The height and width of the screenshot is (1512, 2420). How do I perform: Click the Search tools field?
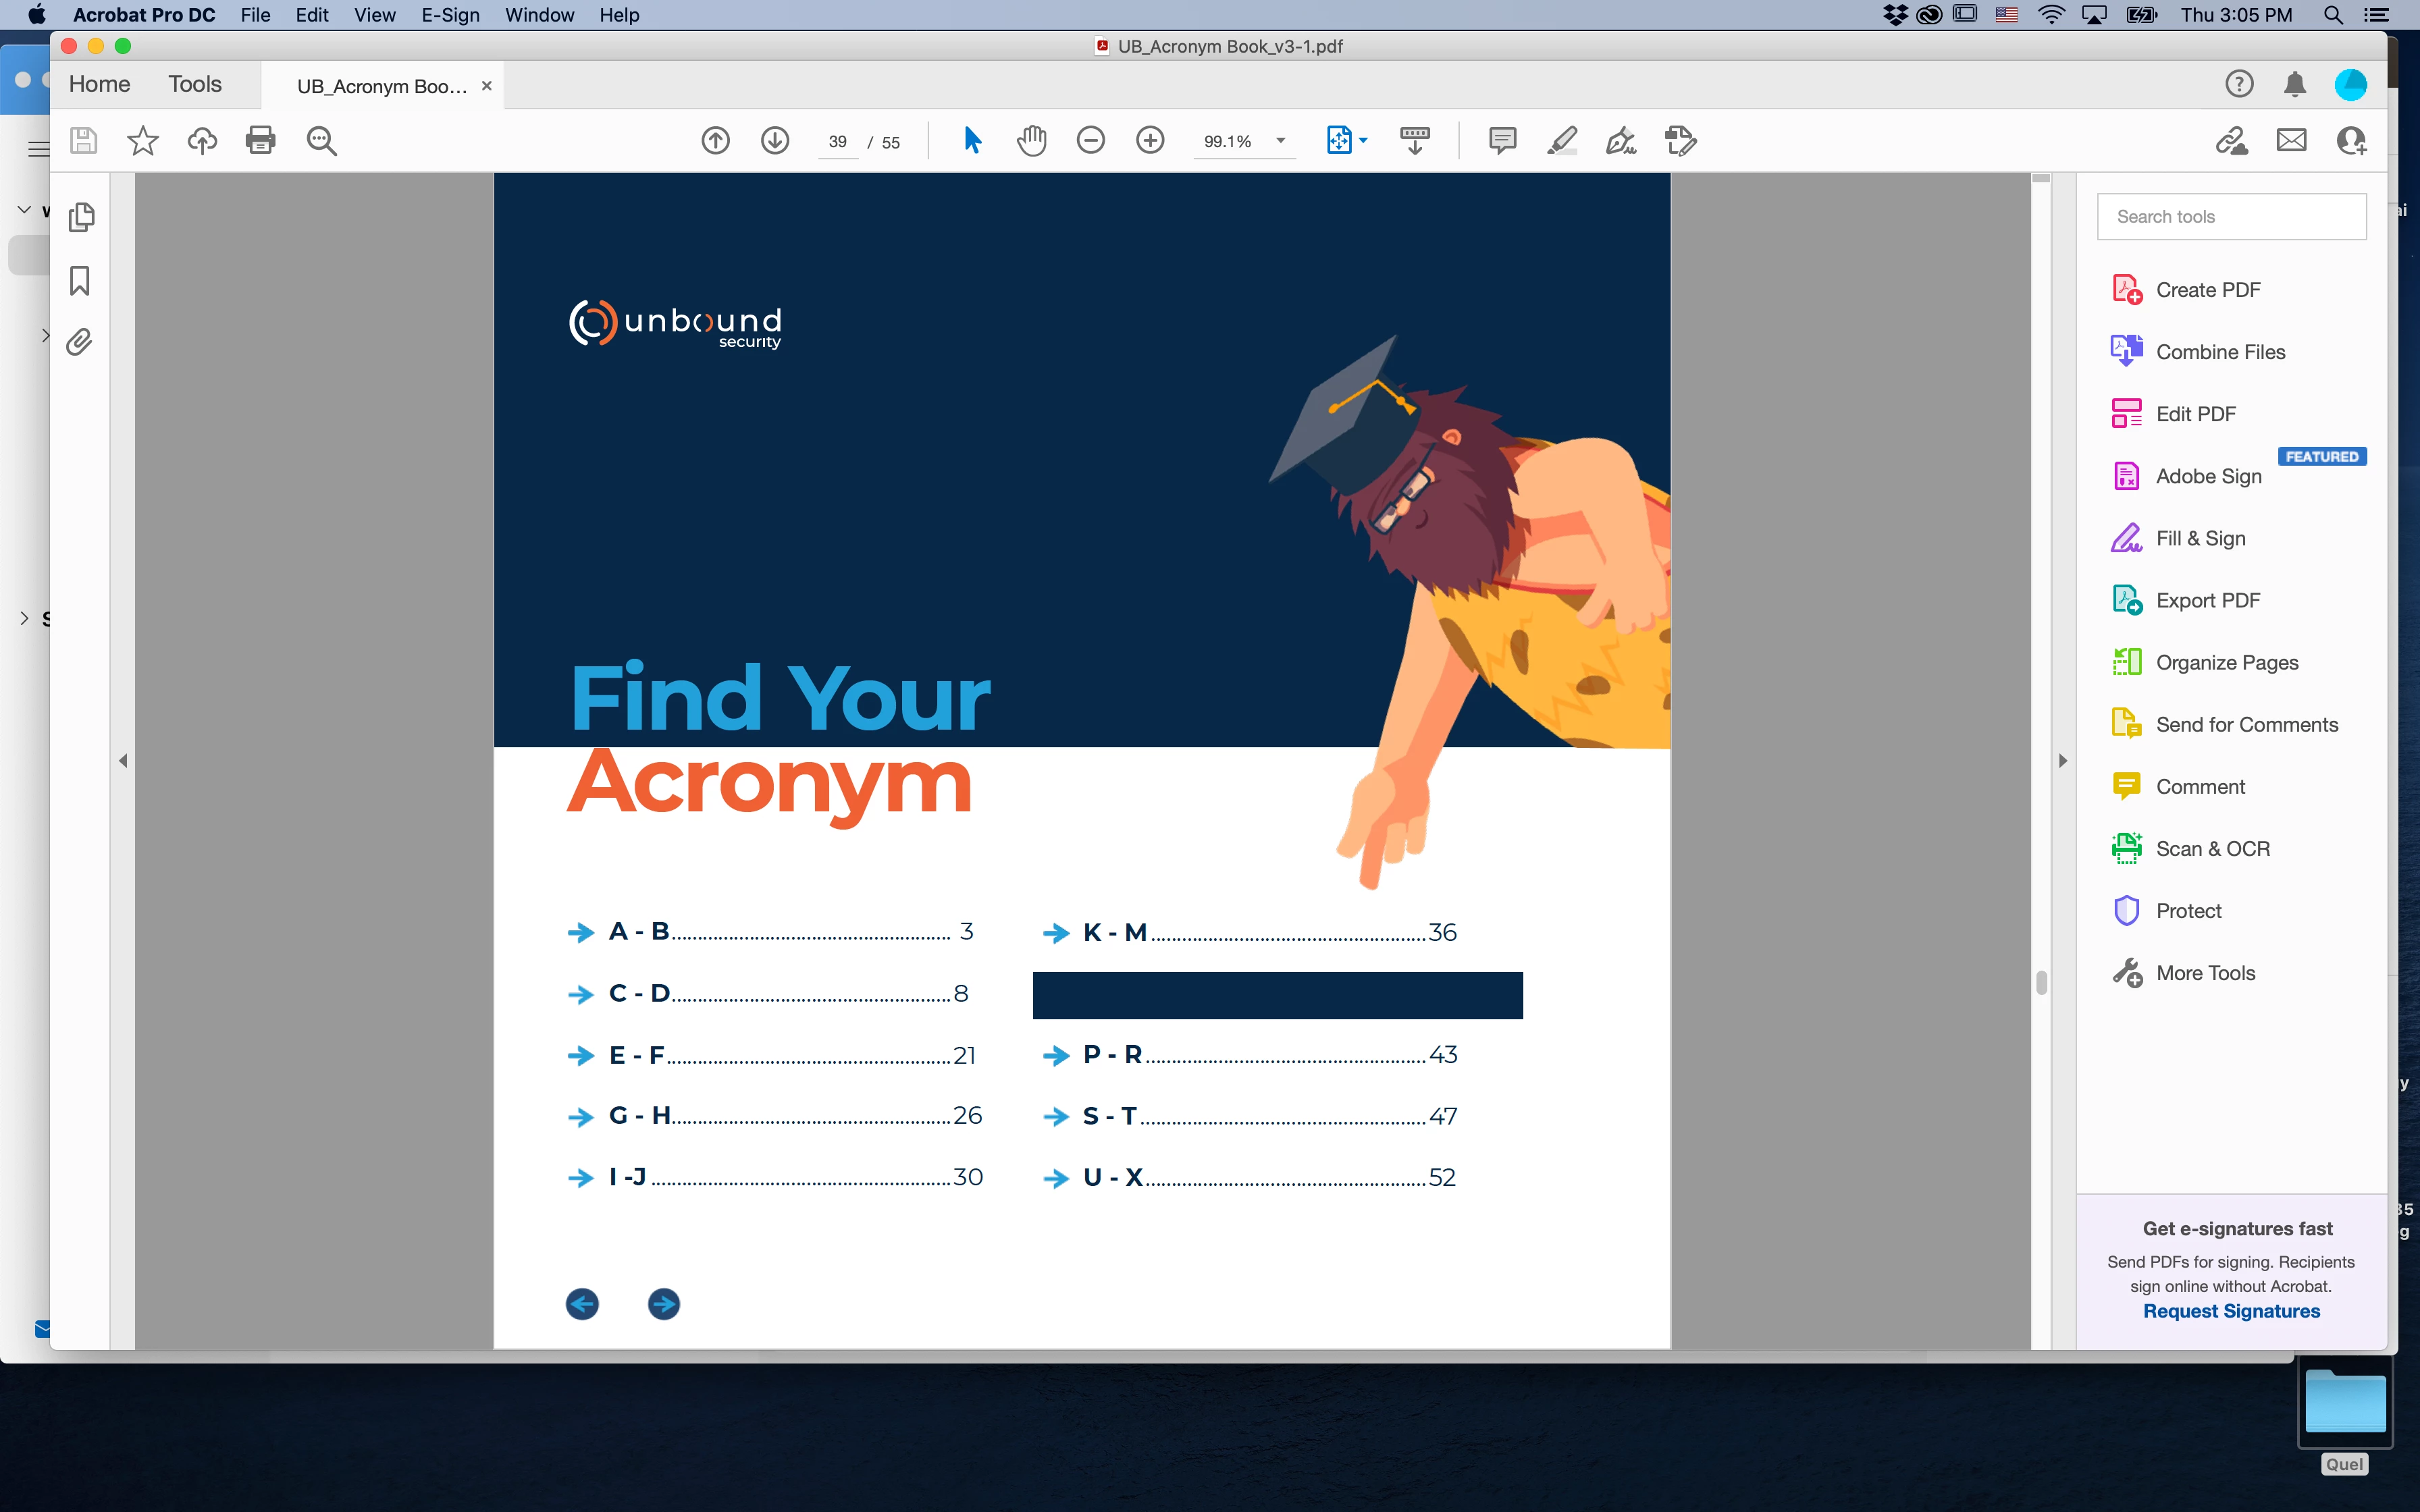point(2231,217)
